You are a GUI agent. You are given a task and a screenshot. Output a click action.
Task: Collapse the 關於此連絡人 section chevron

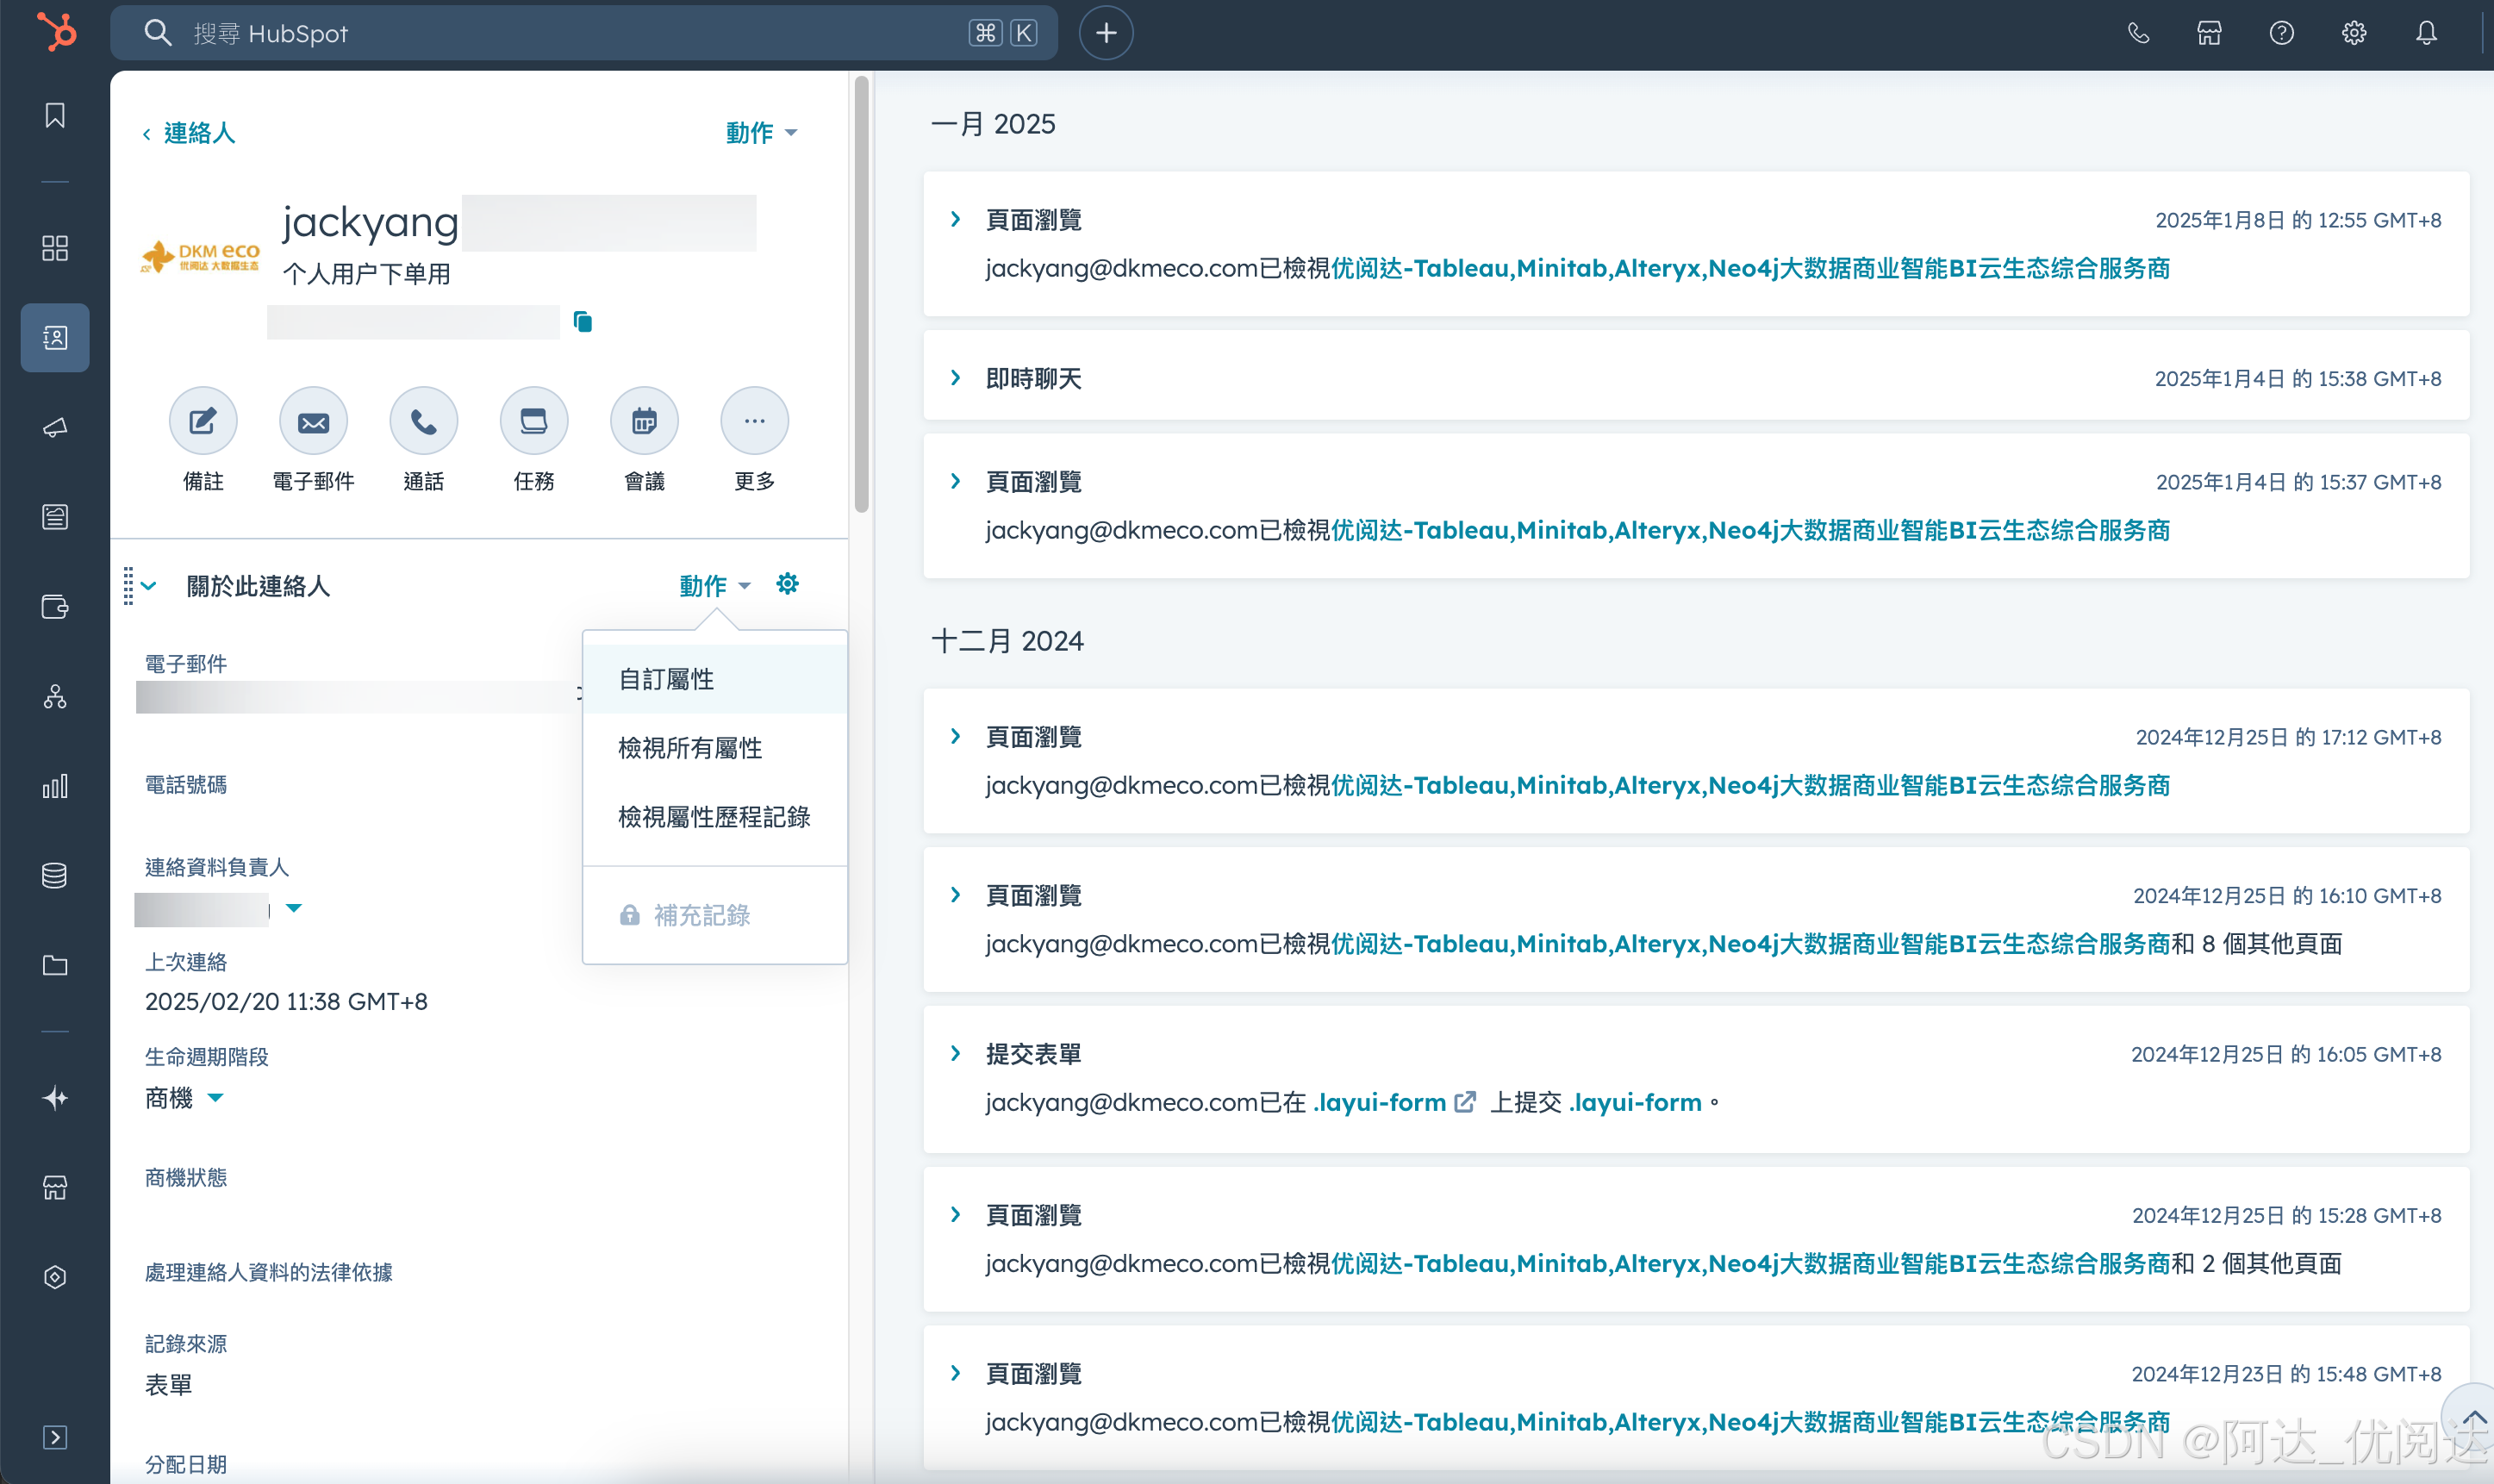149,586
